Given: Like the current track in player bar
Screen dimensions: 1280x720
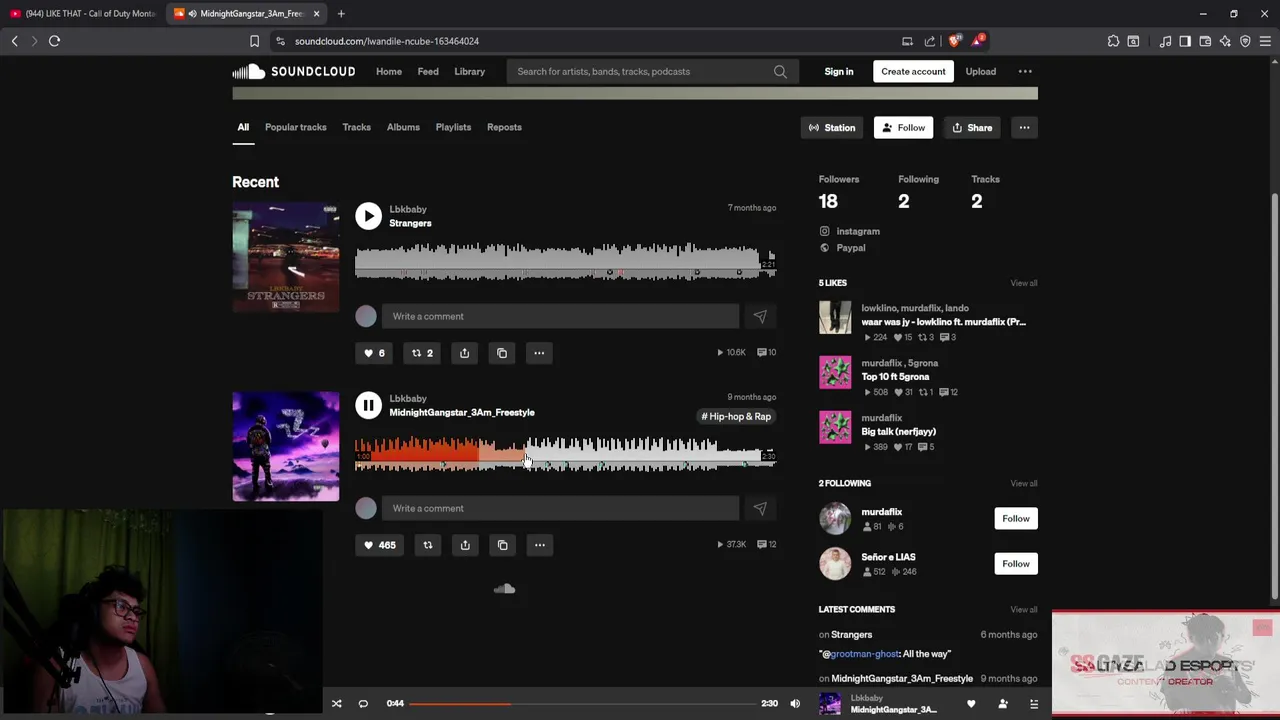Looking at the screenshot, I should pos(970,704).
